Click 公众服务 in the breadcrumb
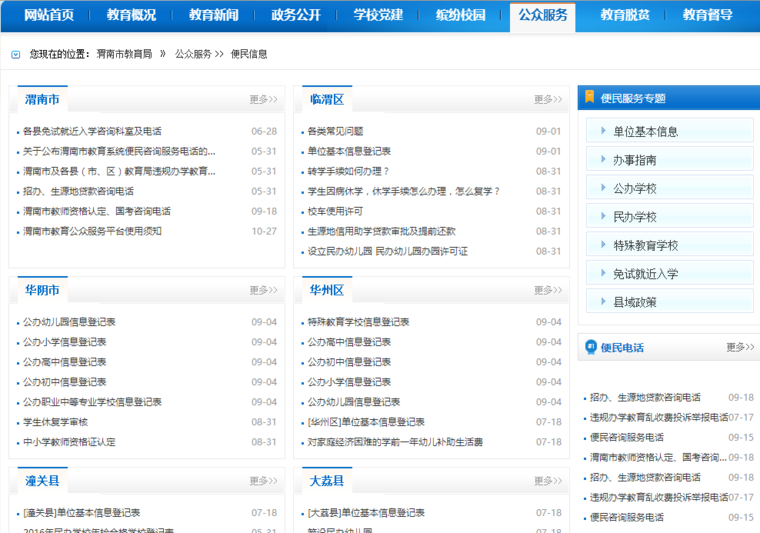The image size is (760, 533). click(x=193, y=54)
